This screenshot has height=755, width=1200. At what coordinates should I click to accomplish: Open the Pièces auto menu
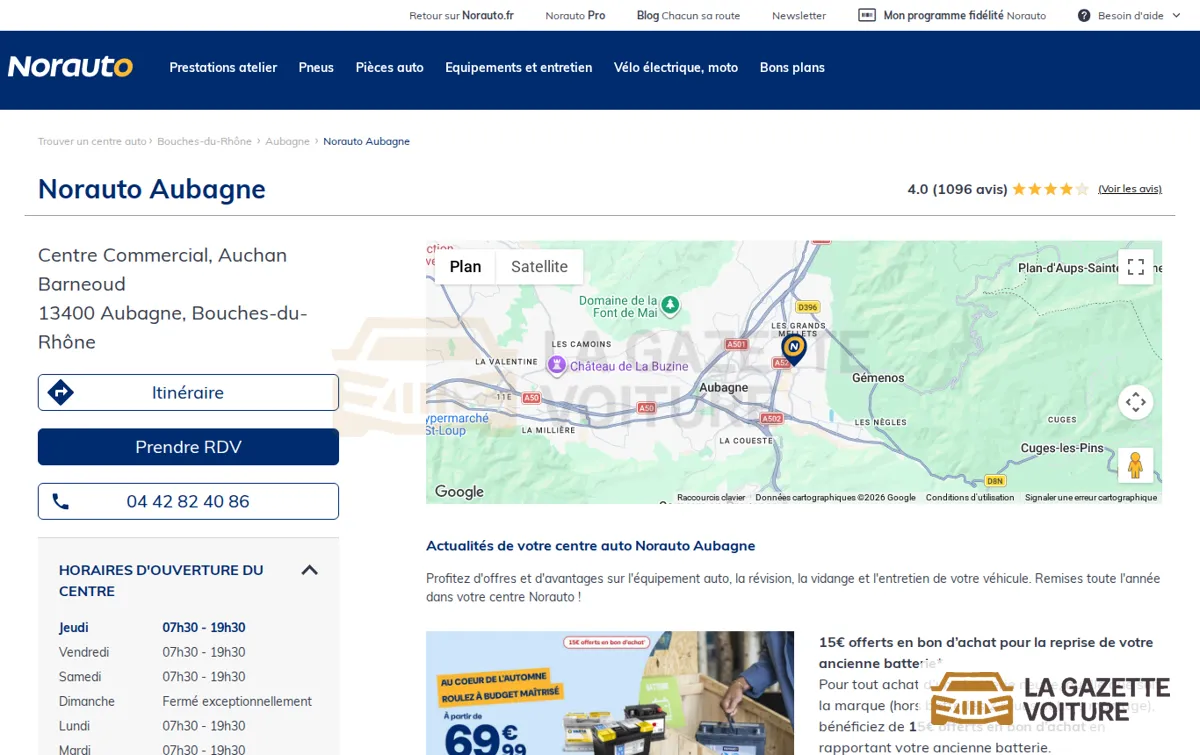coord(390,68)
